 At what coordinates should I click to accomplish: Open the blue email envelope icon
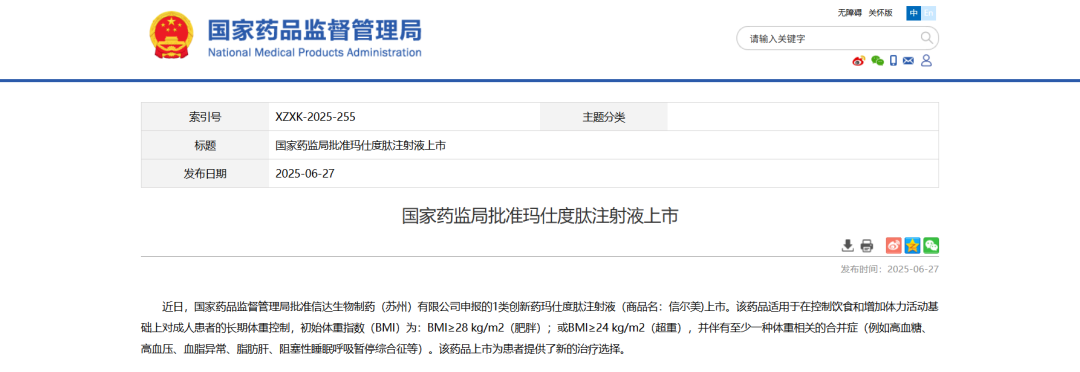[908, 61]
